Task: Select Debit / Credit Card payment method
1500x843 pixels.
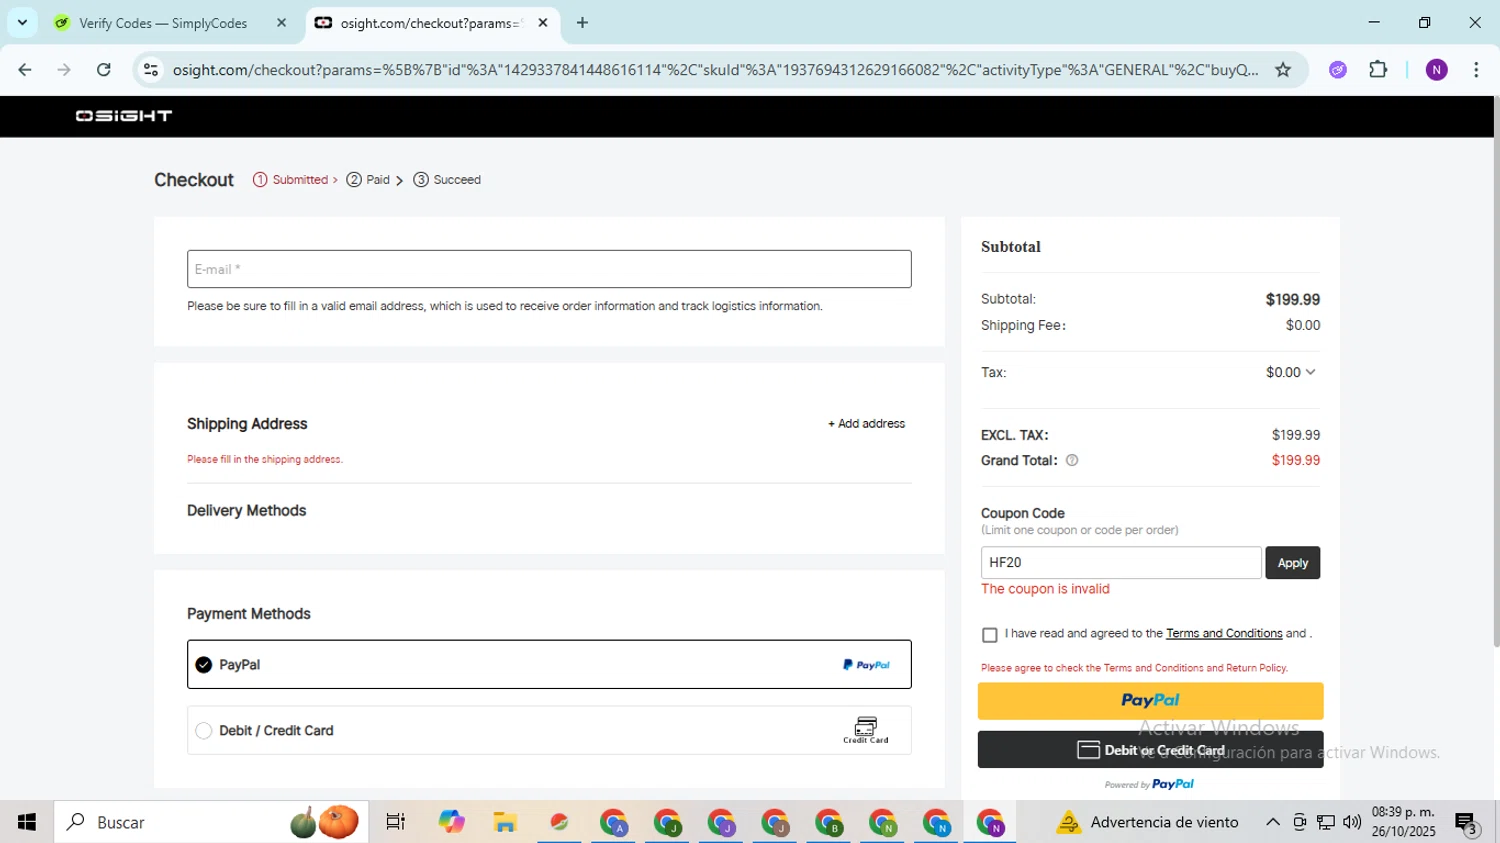Action: click(x=549, y=730)
